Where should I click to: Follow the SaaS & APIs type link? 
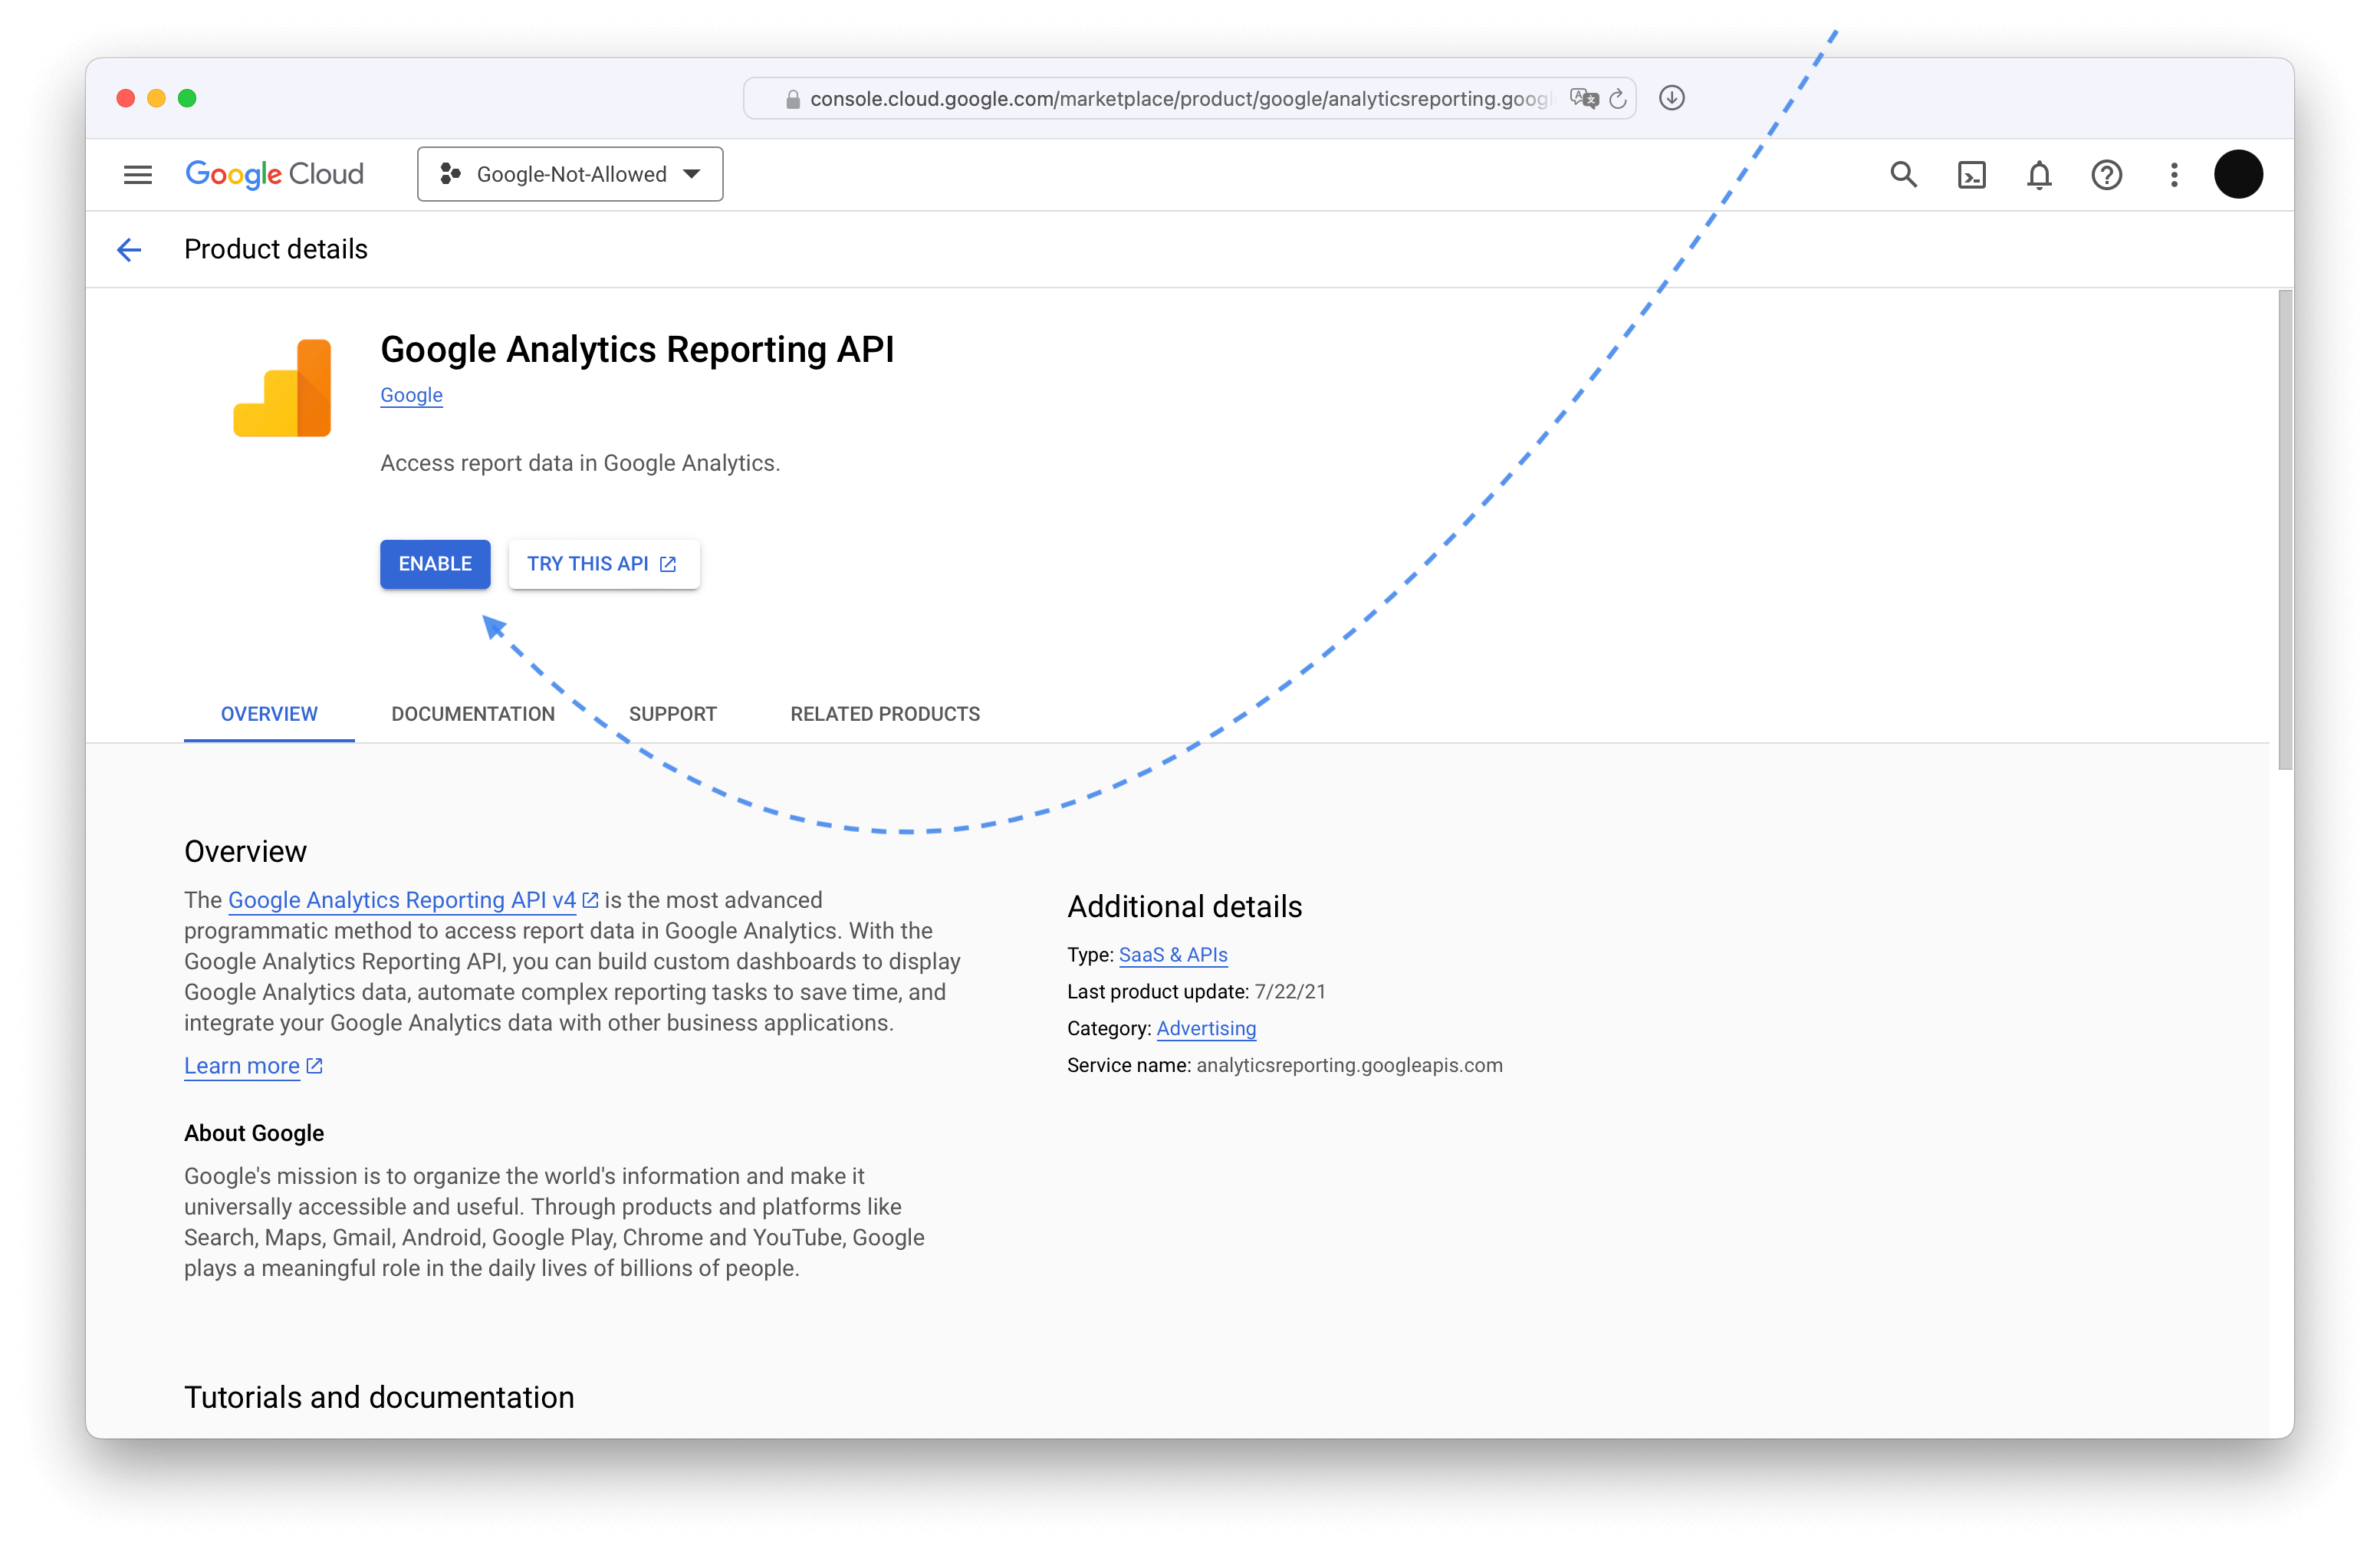coord(1173,955)
